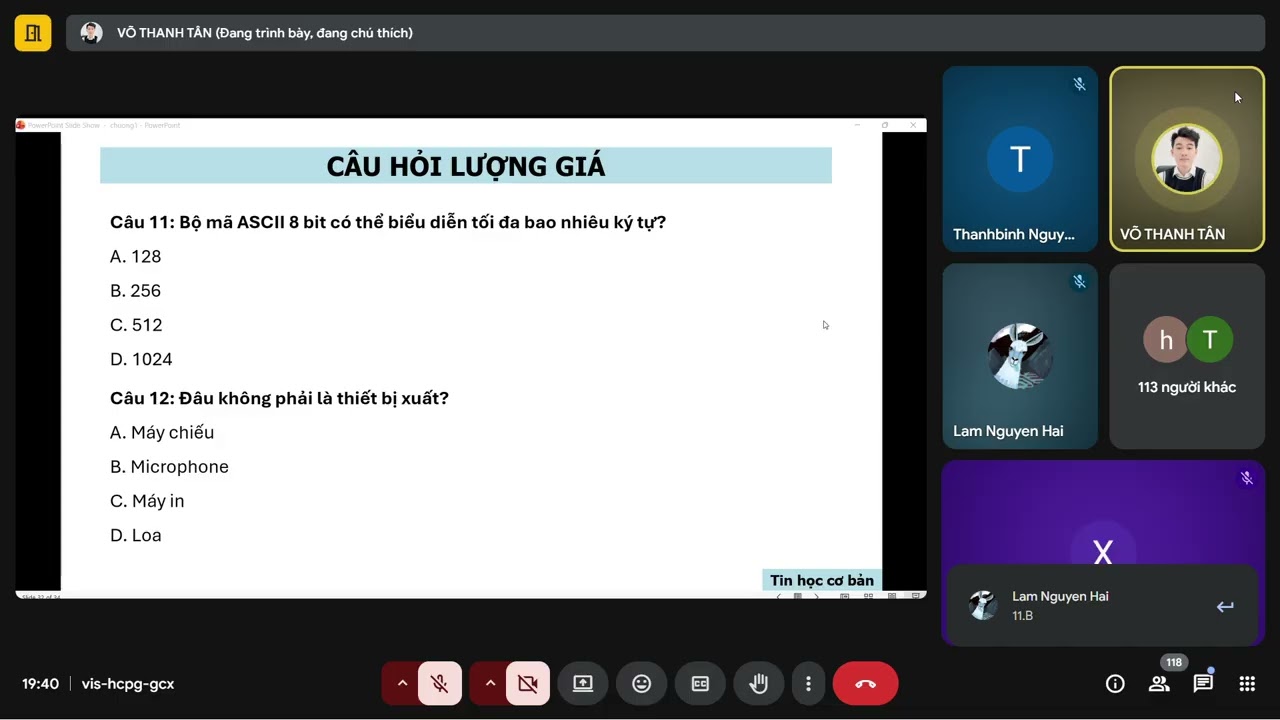Select answer A. 128
Screen dimensions: 1280x720
(135, 257)
